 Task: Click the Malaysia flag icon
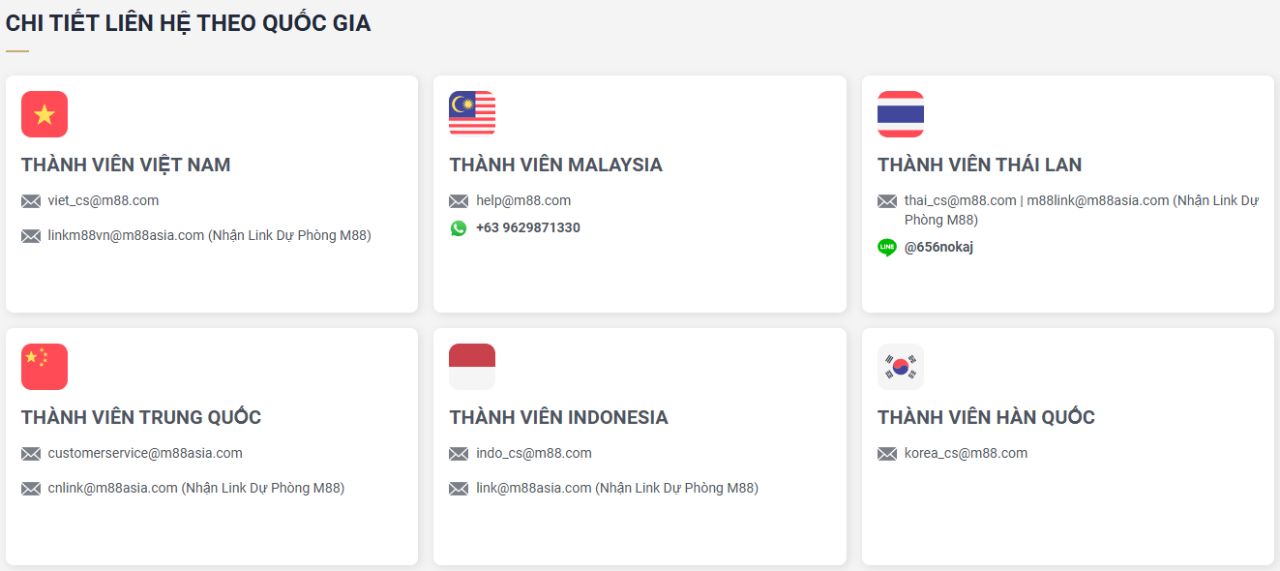coord(472,114)
